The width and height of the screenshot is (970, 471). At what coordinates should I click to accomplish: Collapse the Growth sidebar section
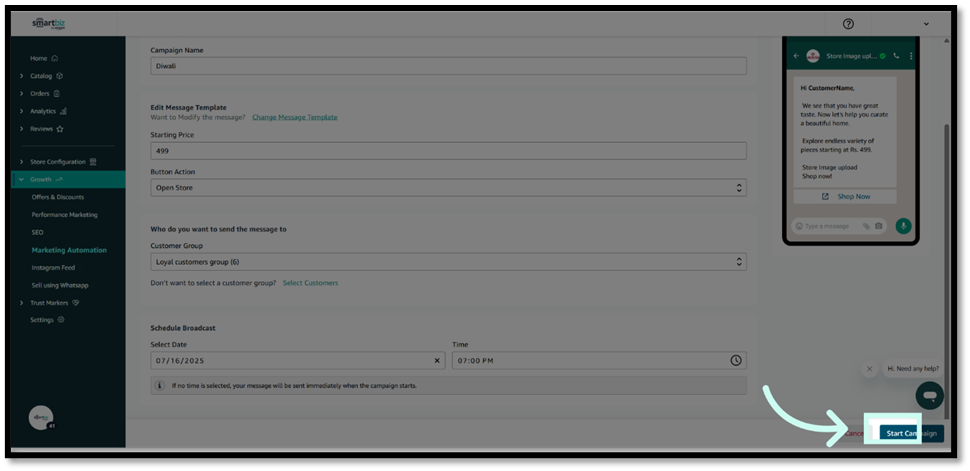click(22, 179)
